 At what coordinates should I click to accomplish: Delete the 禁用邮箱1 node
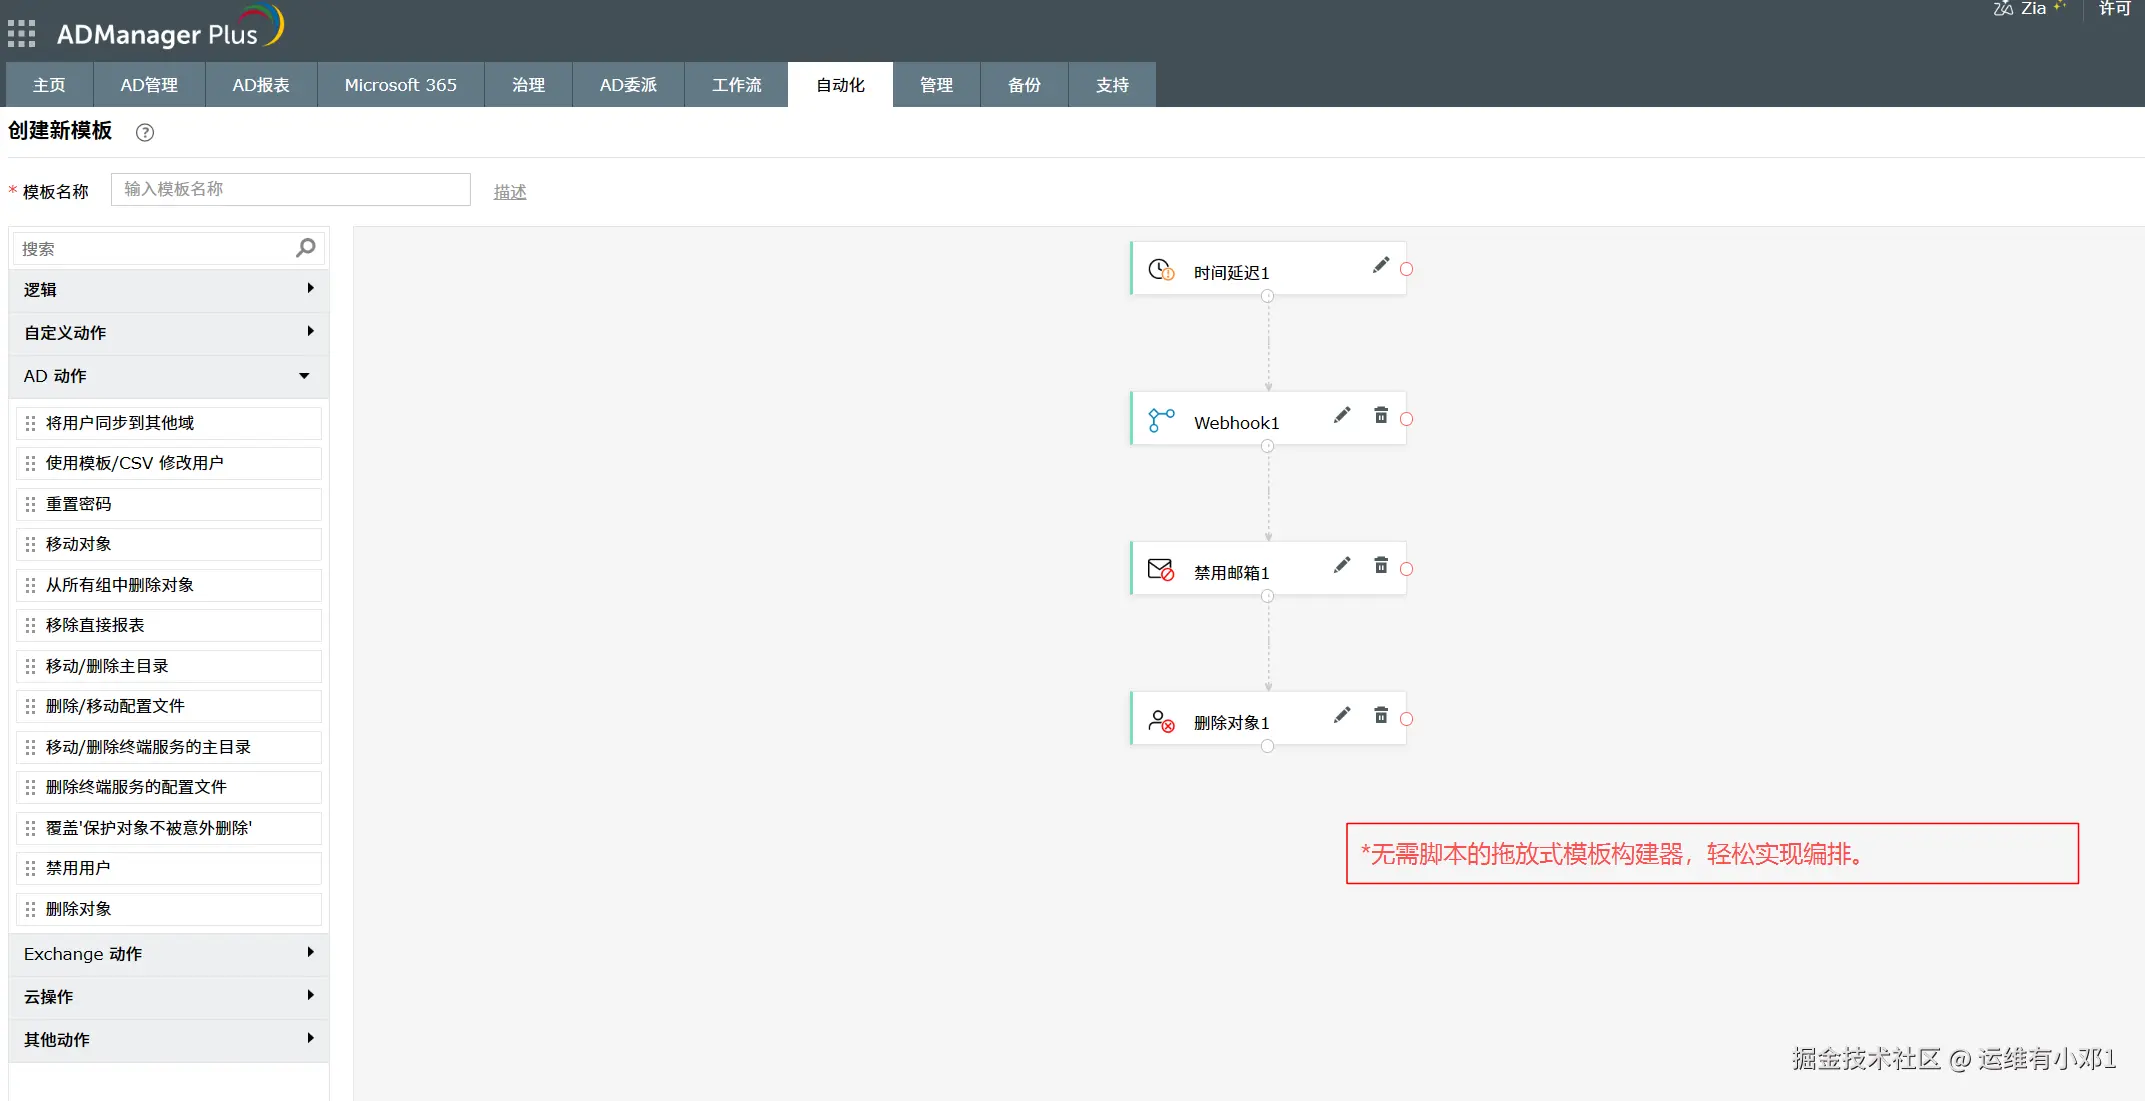tap(1381, 565)
